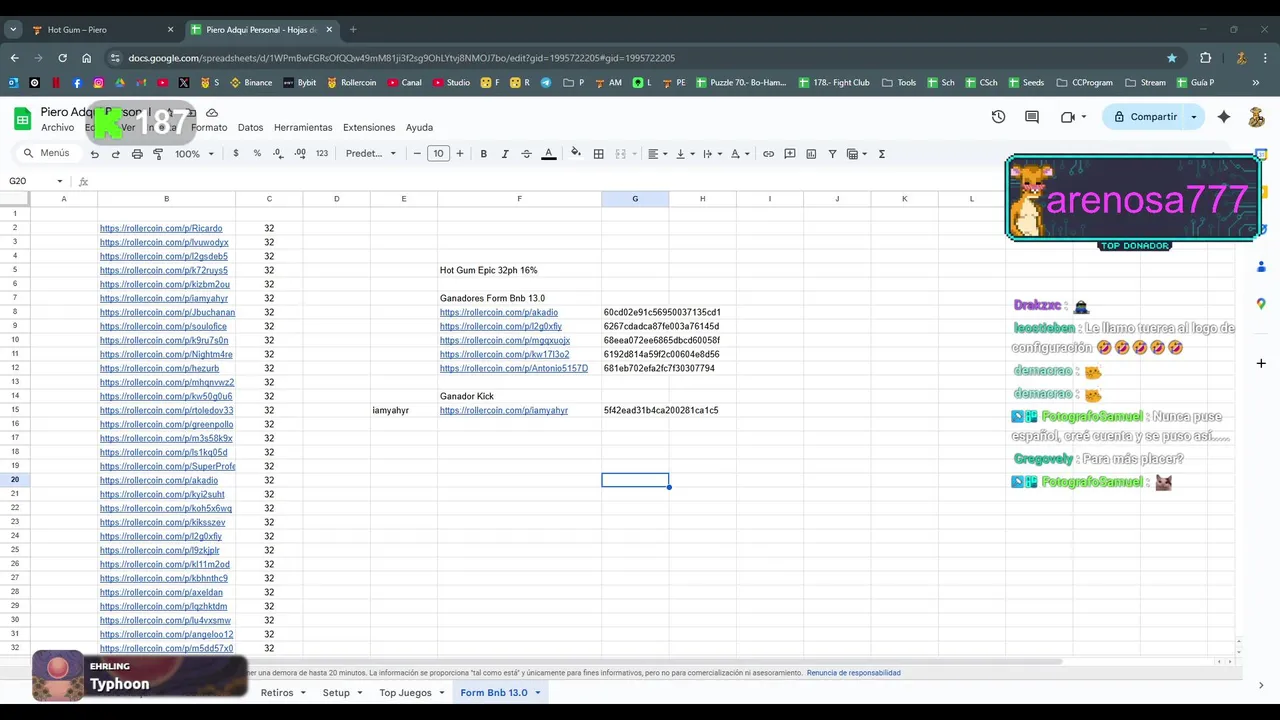Select the Paint format tool

coord(158,154)
